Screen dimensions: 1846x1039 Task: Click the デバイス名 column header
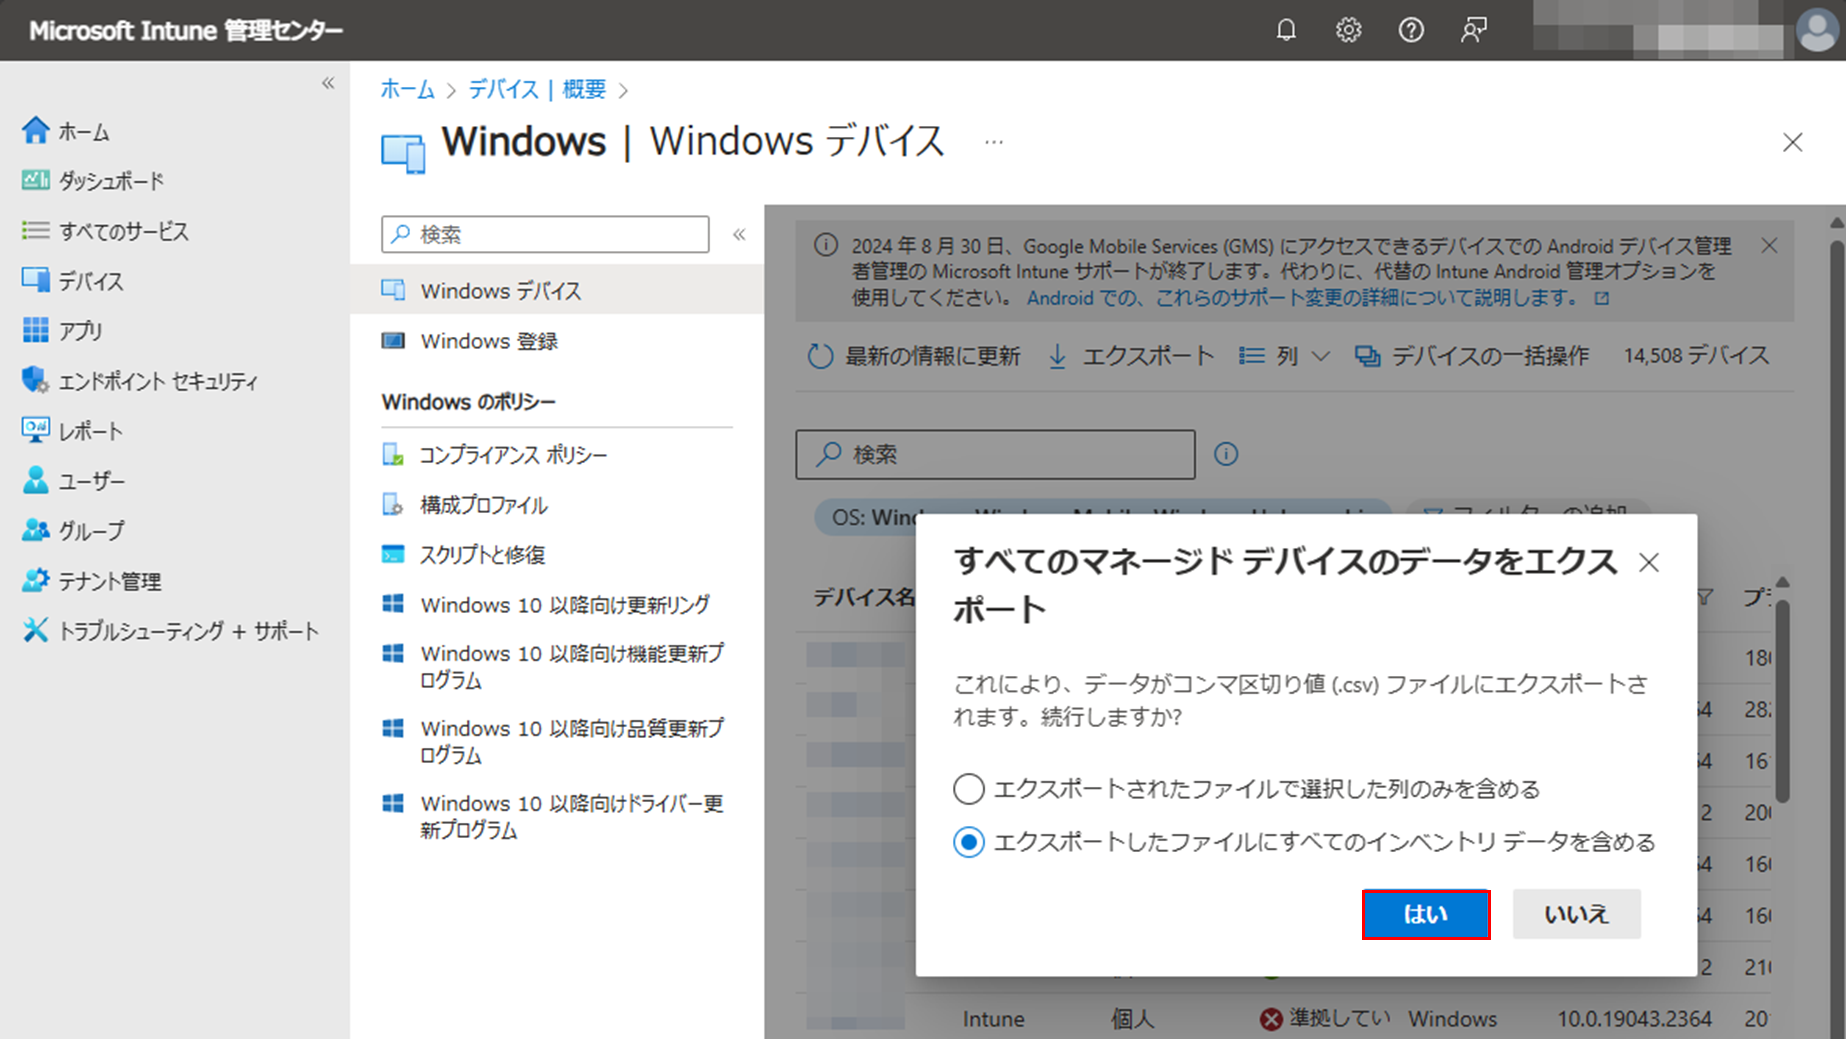click(864, 598)
